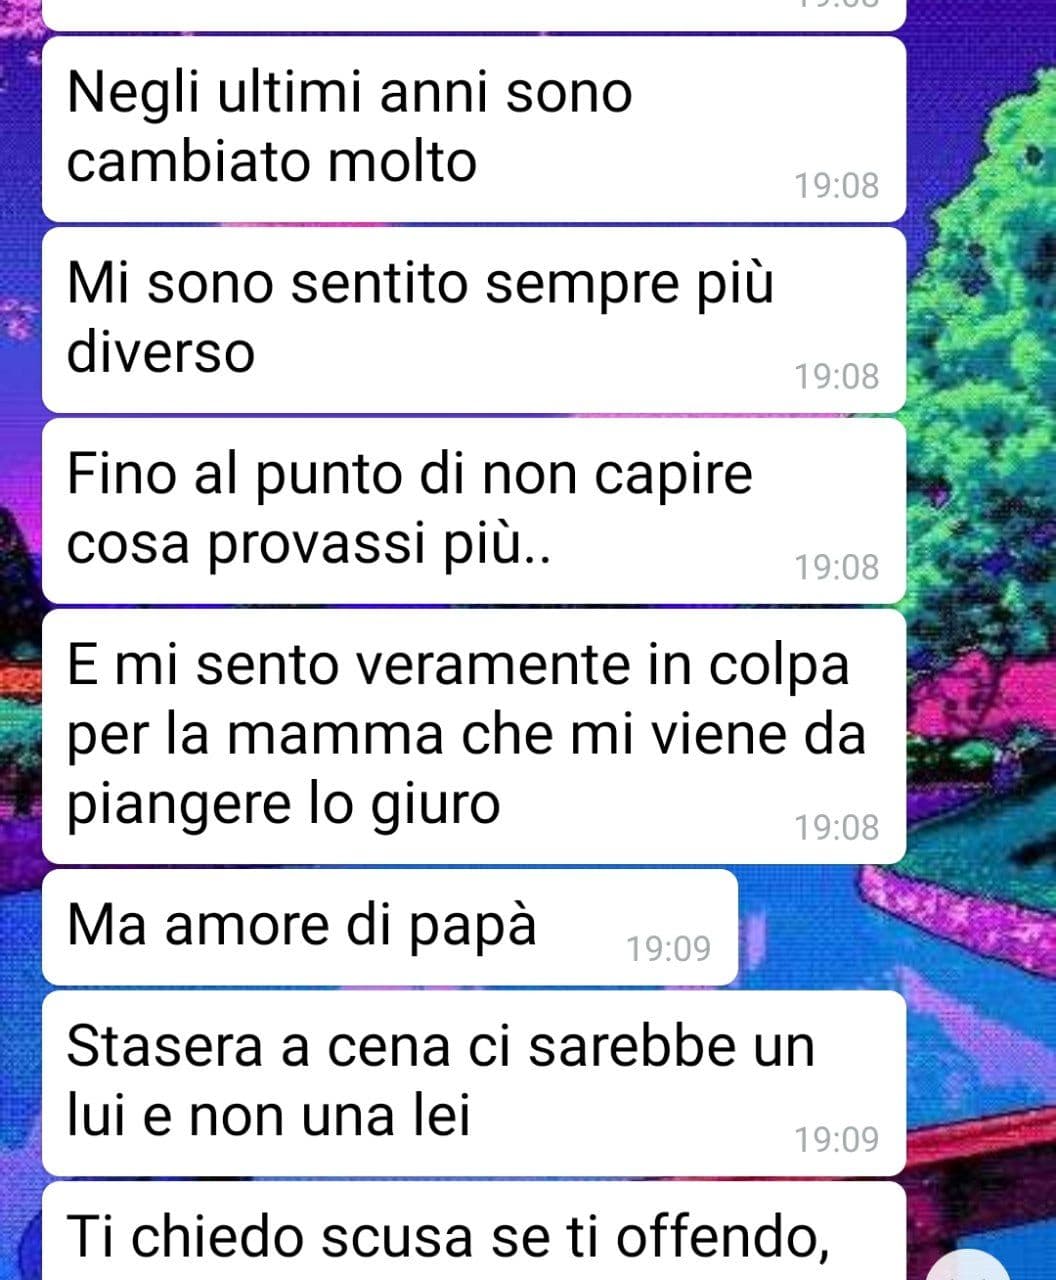The width and height of the screenshot is (1056, 1280).
Task: Select the 'Ma amore di papà' message
Action: click(390, 928)
